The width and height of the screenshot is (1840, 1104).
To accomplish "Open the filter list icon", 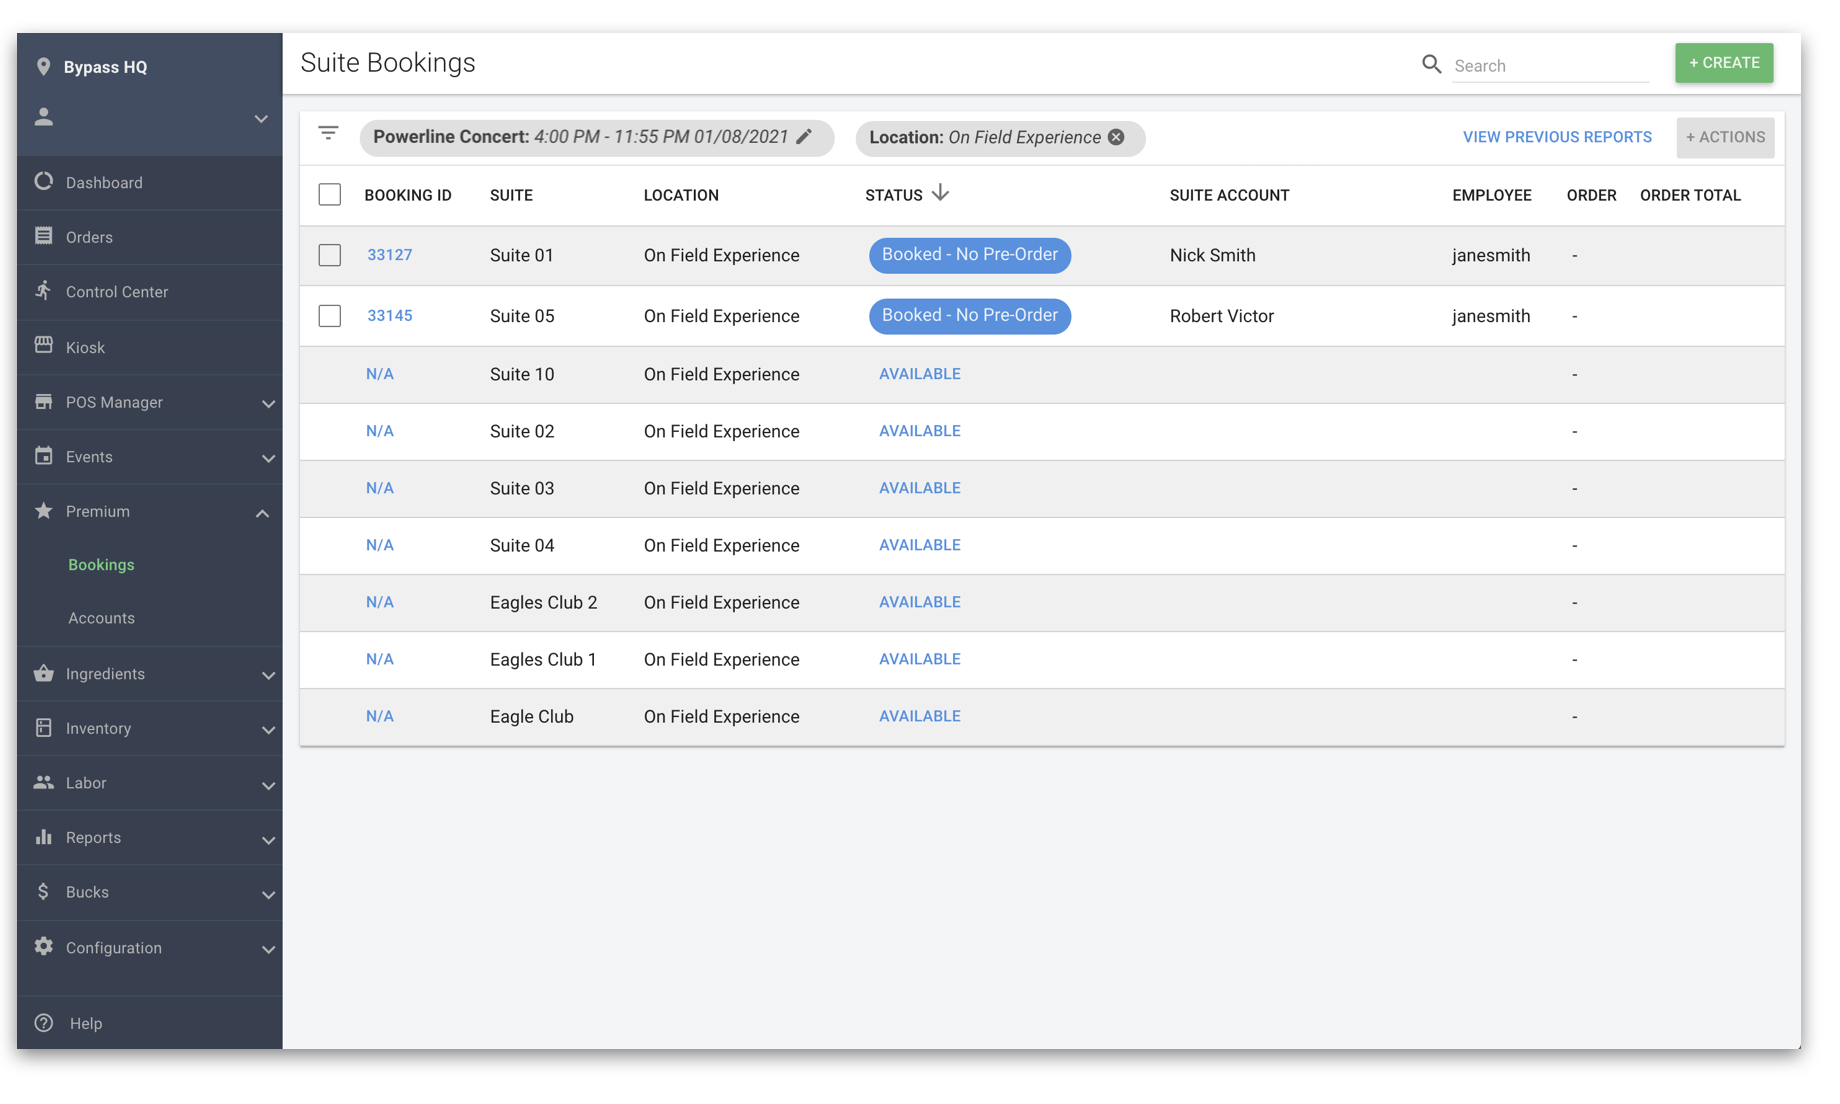I will (328, 133).
